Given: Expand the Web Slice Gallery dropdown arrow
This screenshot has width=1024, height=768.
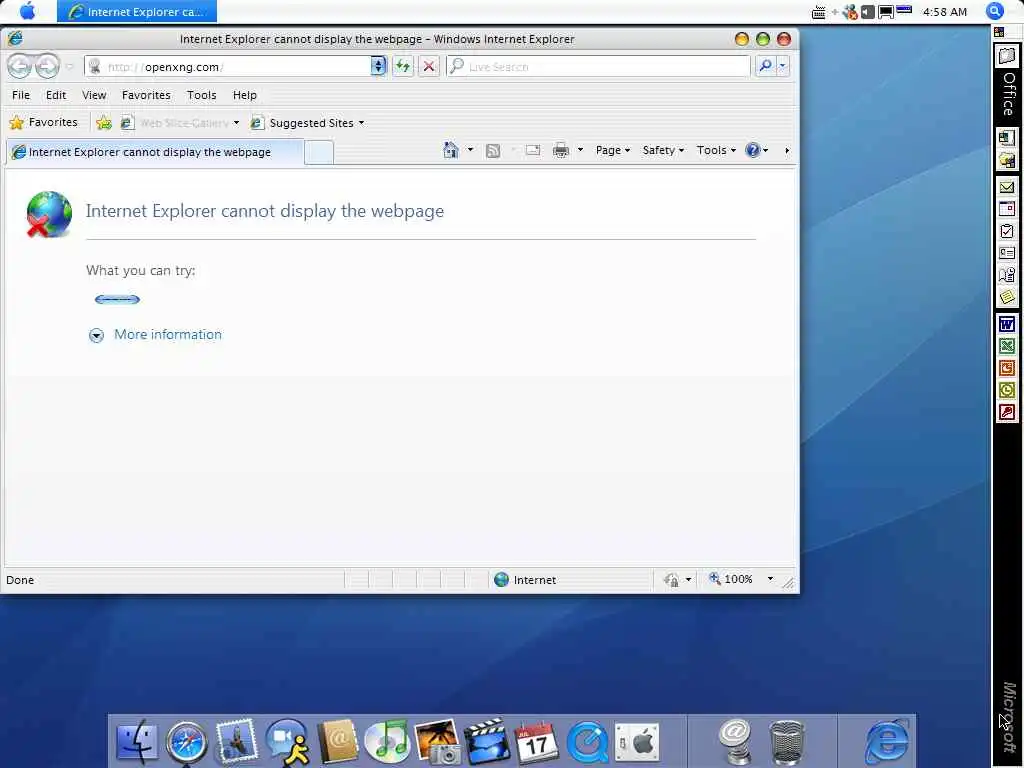Looking at the screenshot, I should (x=236, y=123).
